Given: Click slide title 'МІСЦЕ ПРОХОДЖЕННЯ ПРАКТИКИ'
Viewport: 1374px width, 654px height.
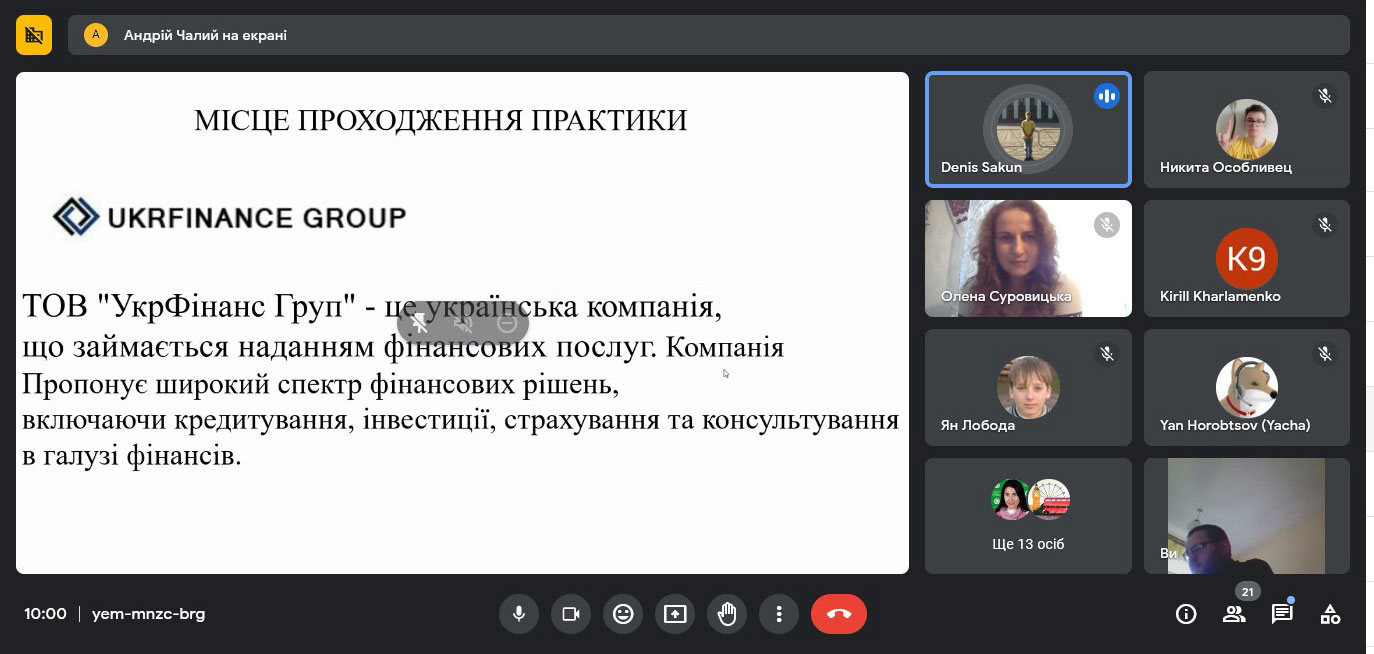Looking at the screenshot, I should click(441, 121).
